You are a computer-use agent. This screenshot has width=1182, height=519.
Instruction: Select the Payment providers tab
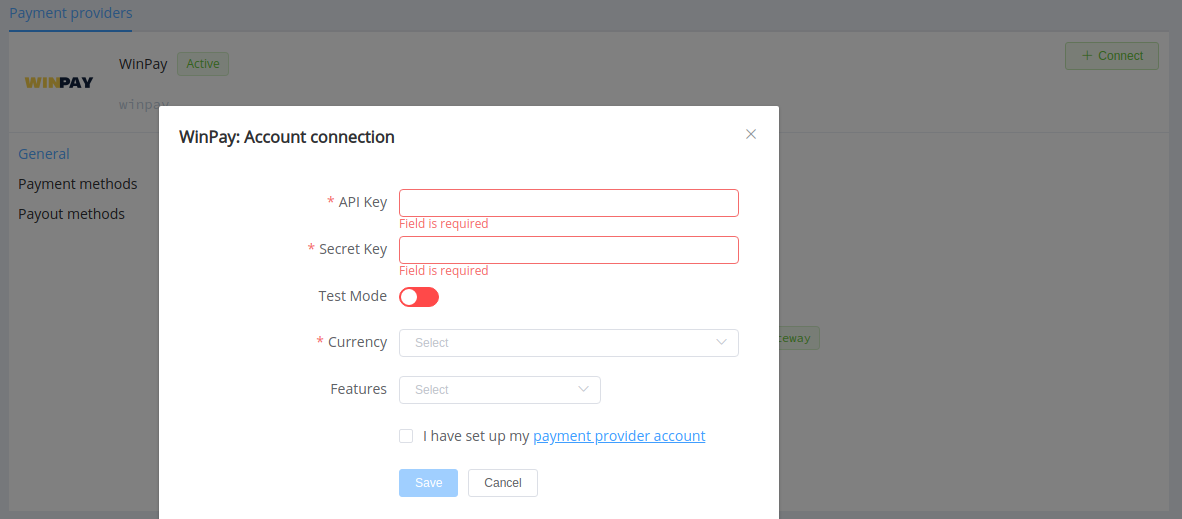point(71,14)
